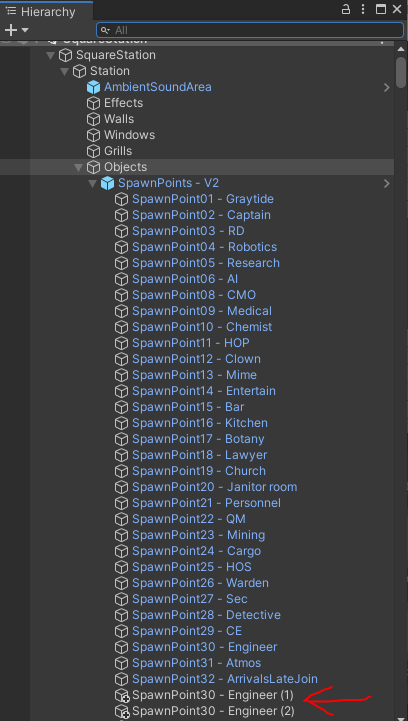Image resolution: width=408 pixels, height=721 pixels.
Task: Click the cube icon beside SpawnPoint02 - Captain
Action: [121, 215]
